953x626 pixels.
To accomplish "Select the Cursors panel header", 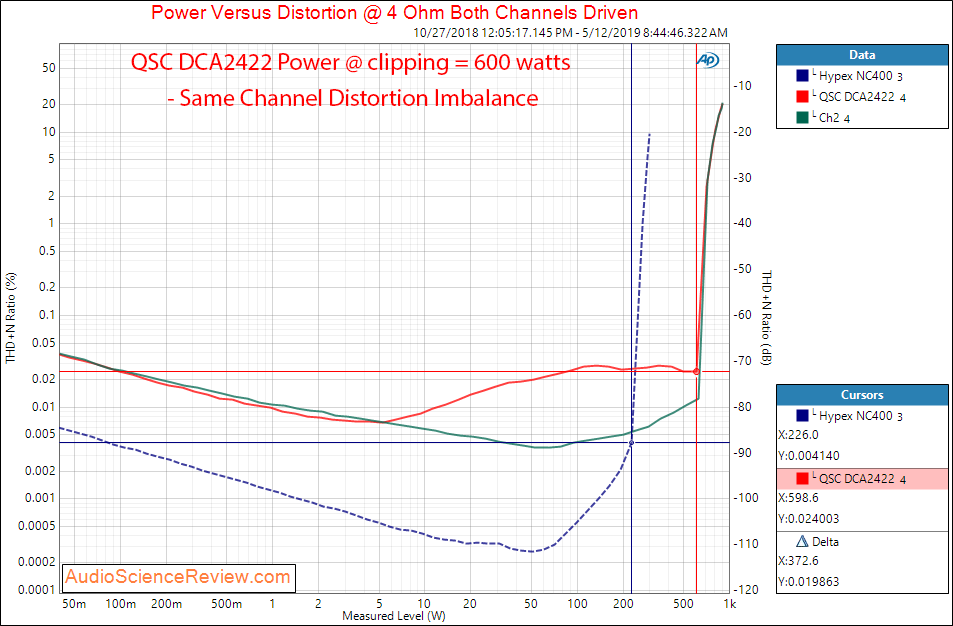I will pyautogui.click(x=862, y=395).
